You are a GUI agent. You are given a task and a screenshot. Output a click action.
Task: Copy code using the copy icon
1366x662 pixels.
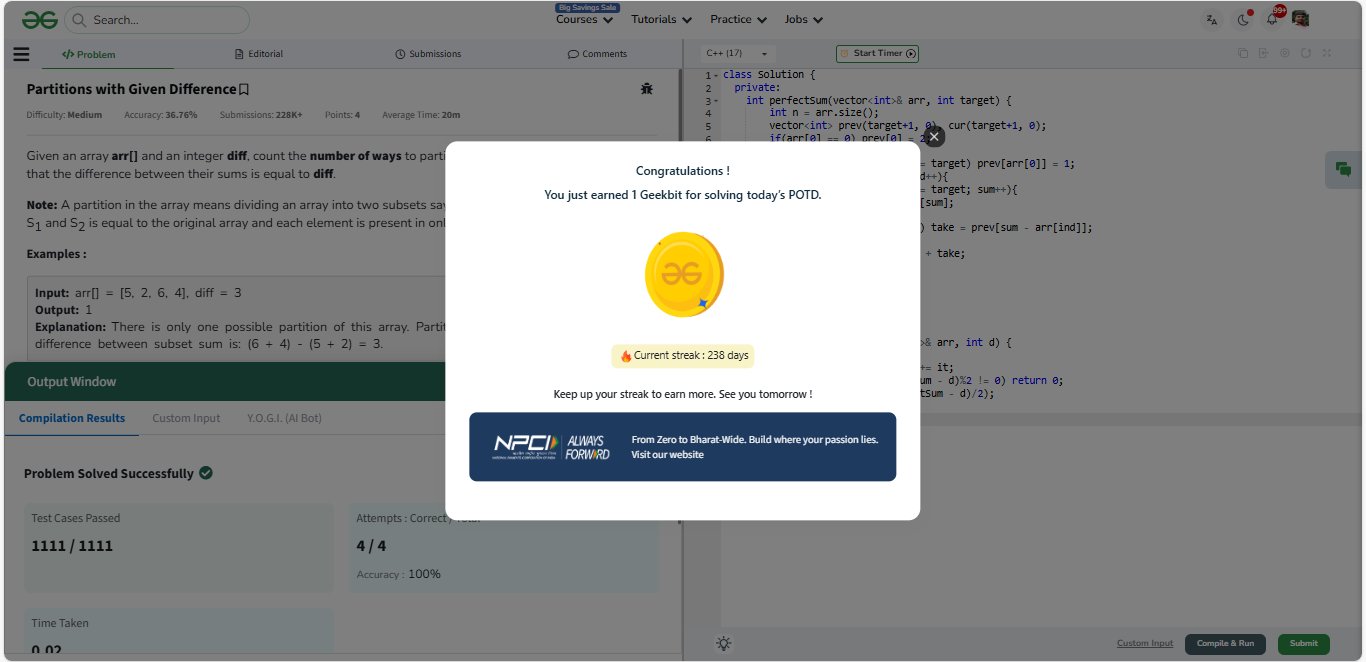coord(1243,53)
